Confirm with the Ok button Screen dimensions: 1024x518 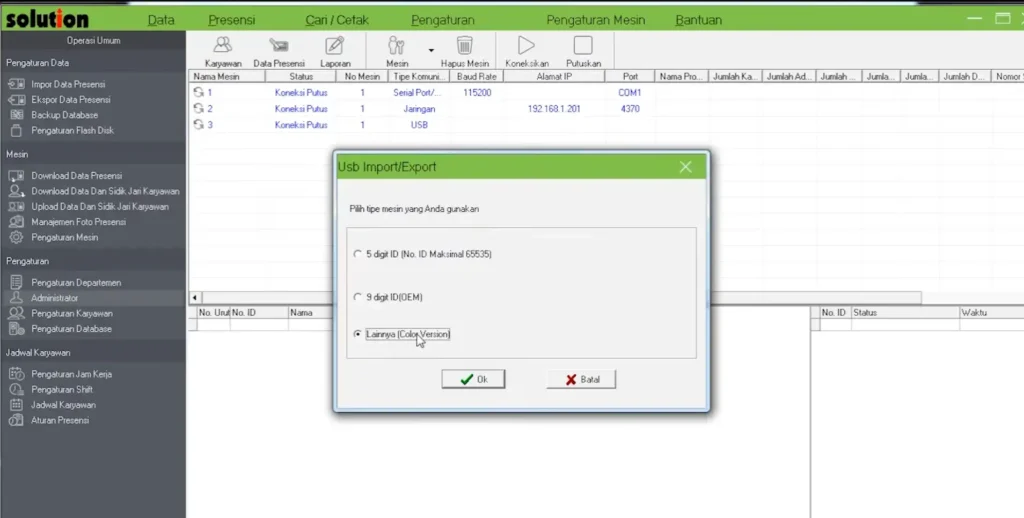coord(473,379)
